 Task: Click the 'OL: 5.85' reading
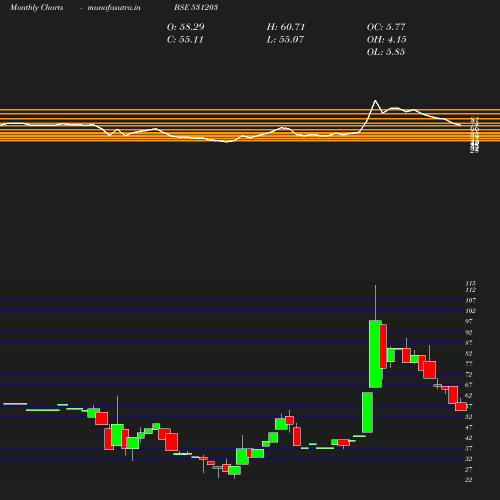pos(386,52)
